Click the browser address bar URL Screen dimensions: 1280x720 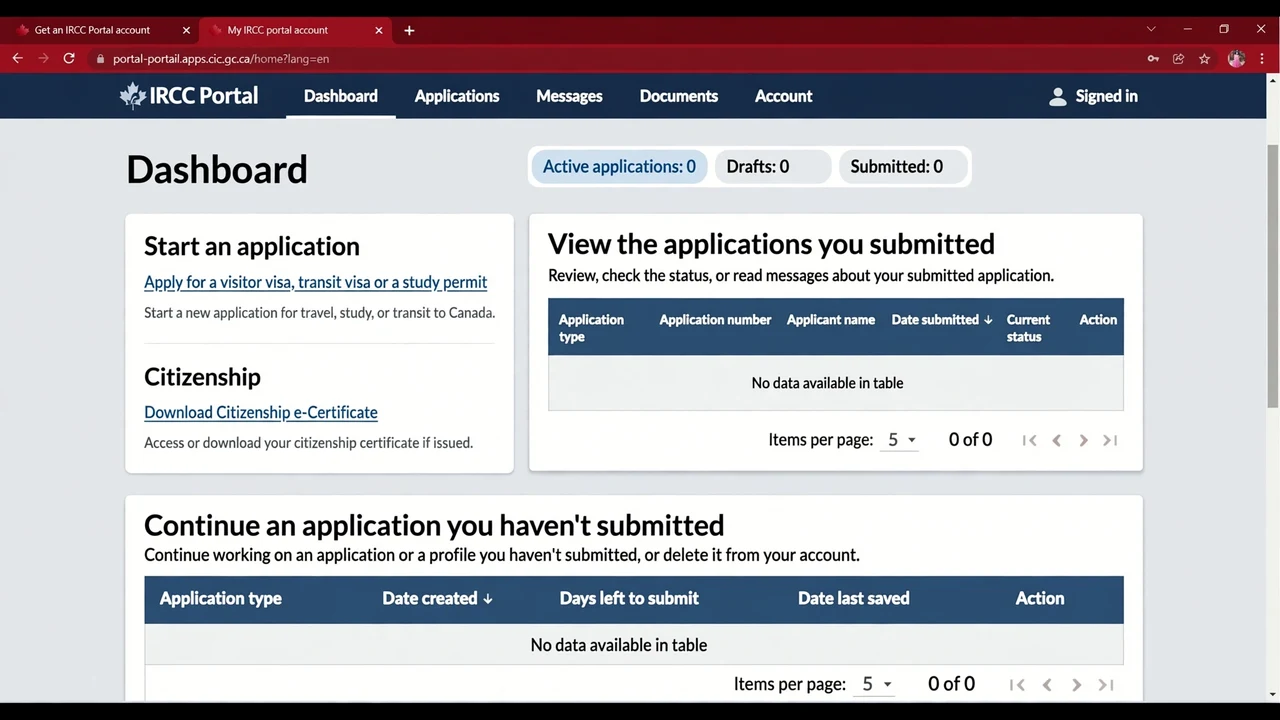coord(221,59)
